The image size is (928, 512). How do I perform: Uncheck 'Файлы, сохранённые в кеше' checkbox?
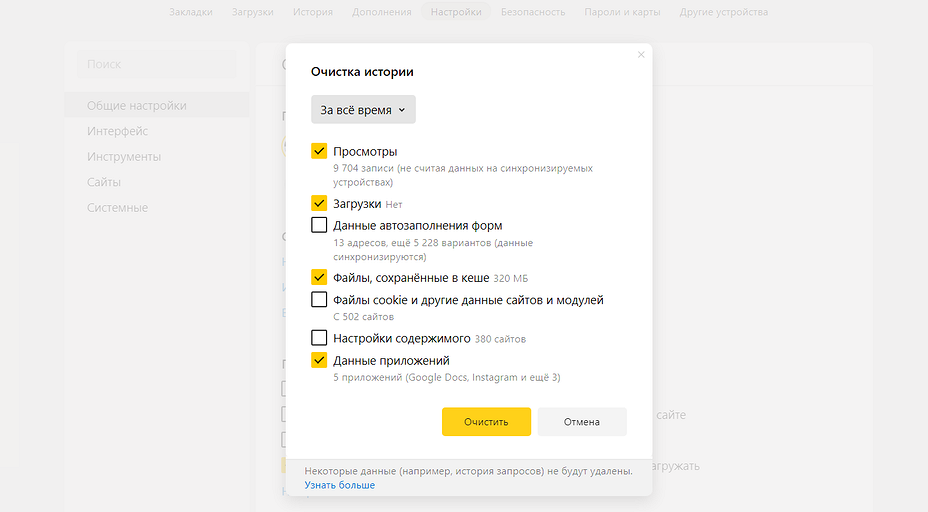319,277
